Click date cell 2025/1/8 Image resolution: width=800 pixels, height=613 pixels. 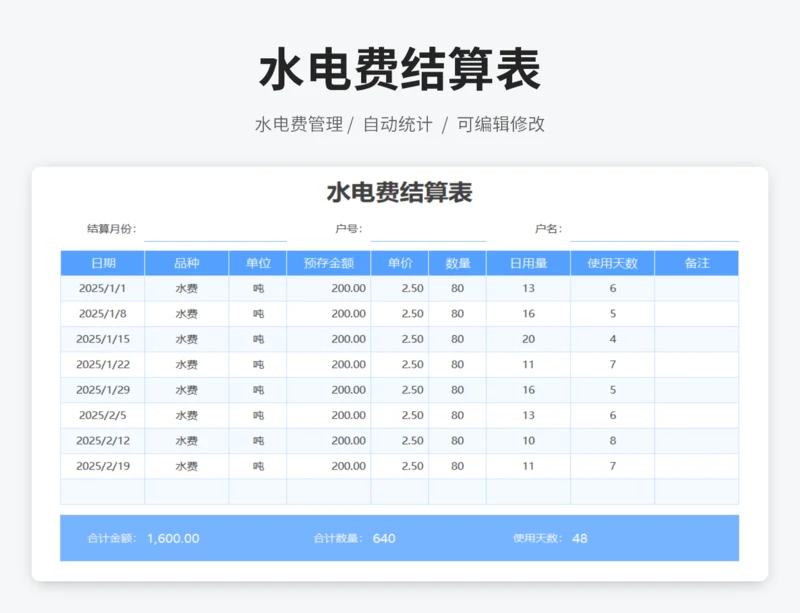103,314
